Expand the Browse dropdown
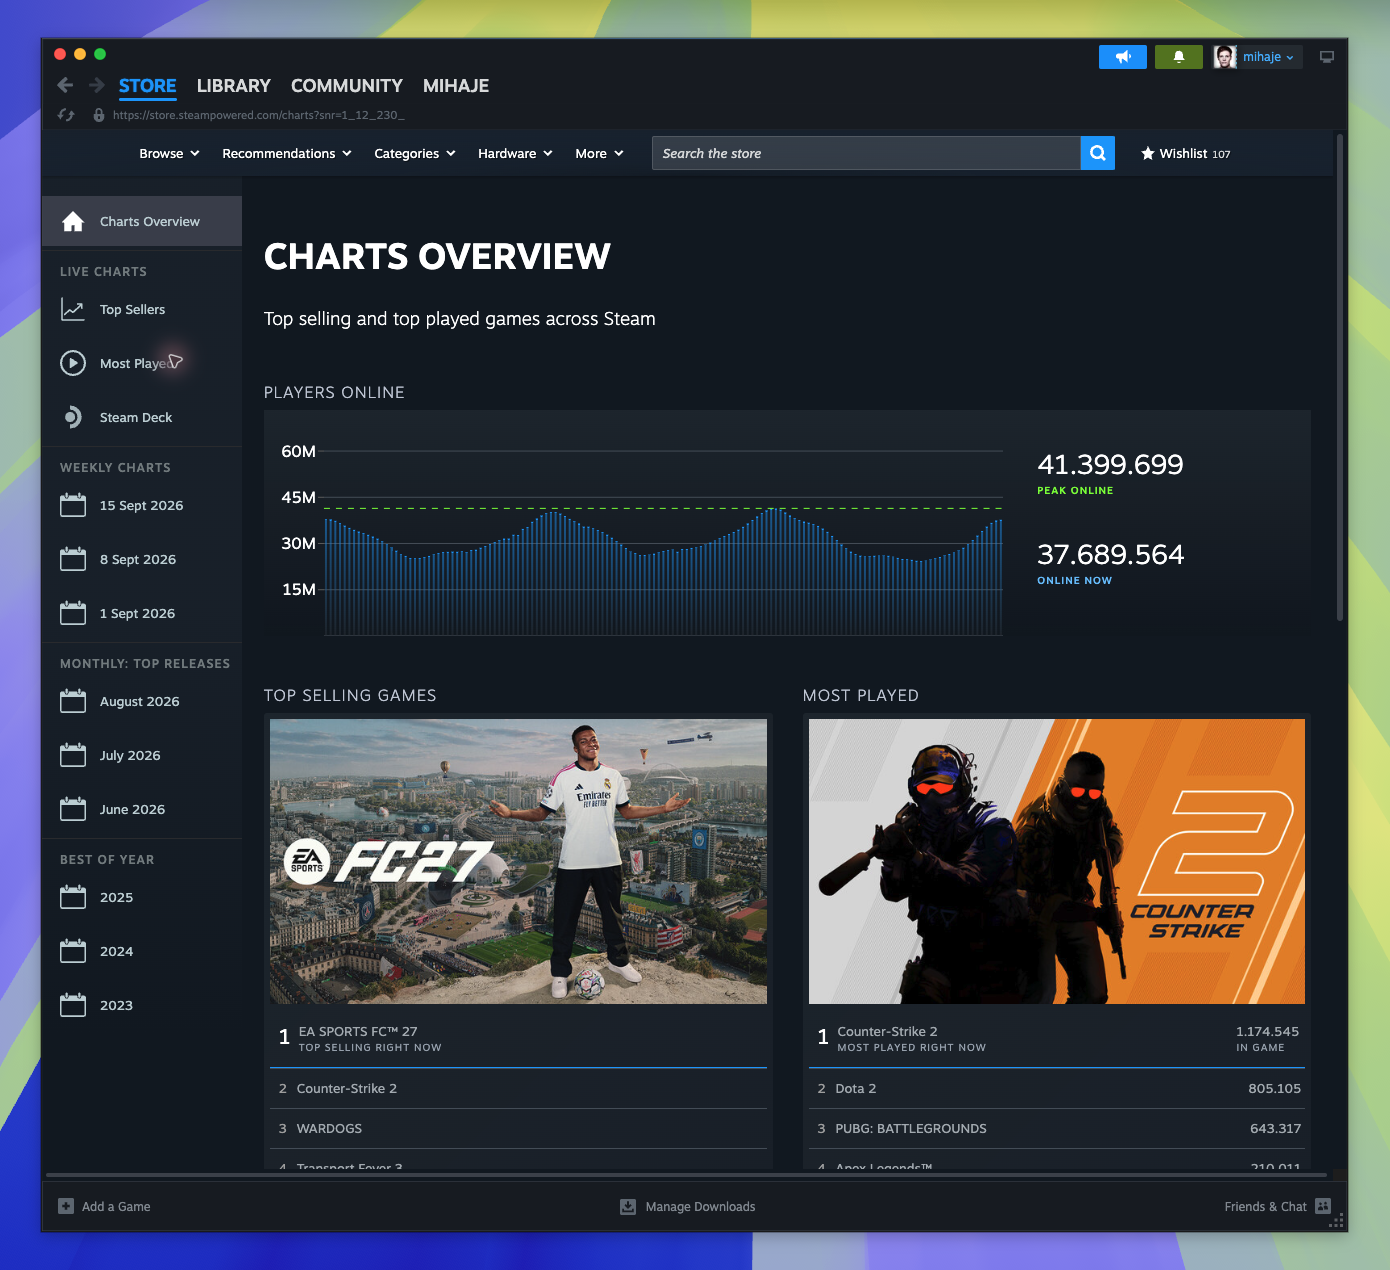This screenshot has width=1390, height=1270. (170, 153)
